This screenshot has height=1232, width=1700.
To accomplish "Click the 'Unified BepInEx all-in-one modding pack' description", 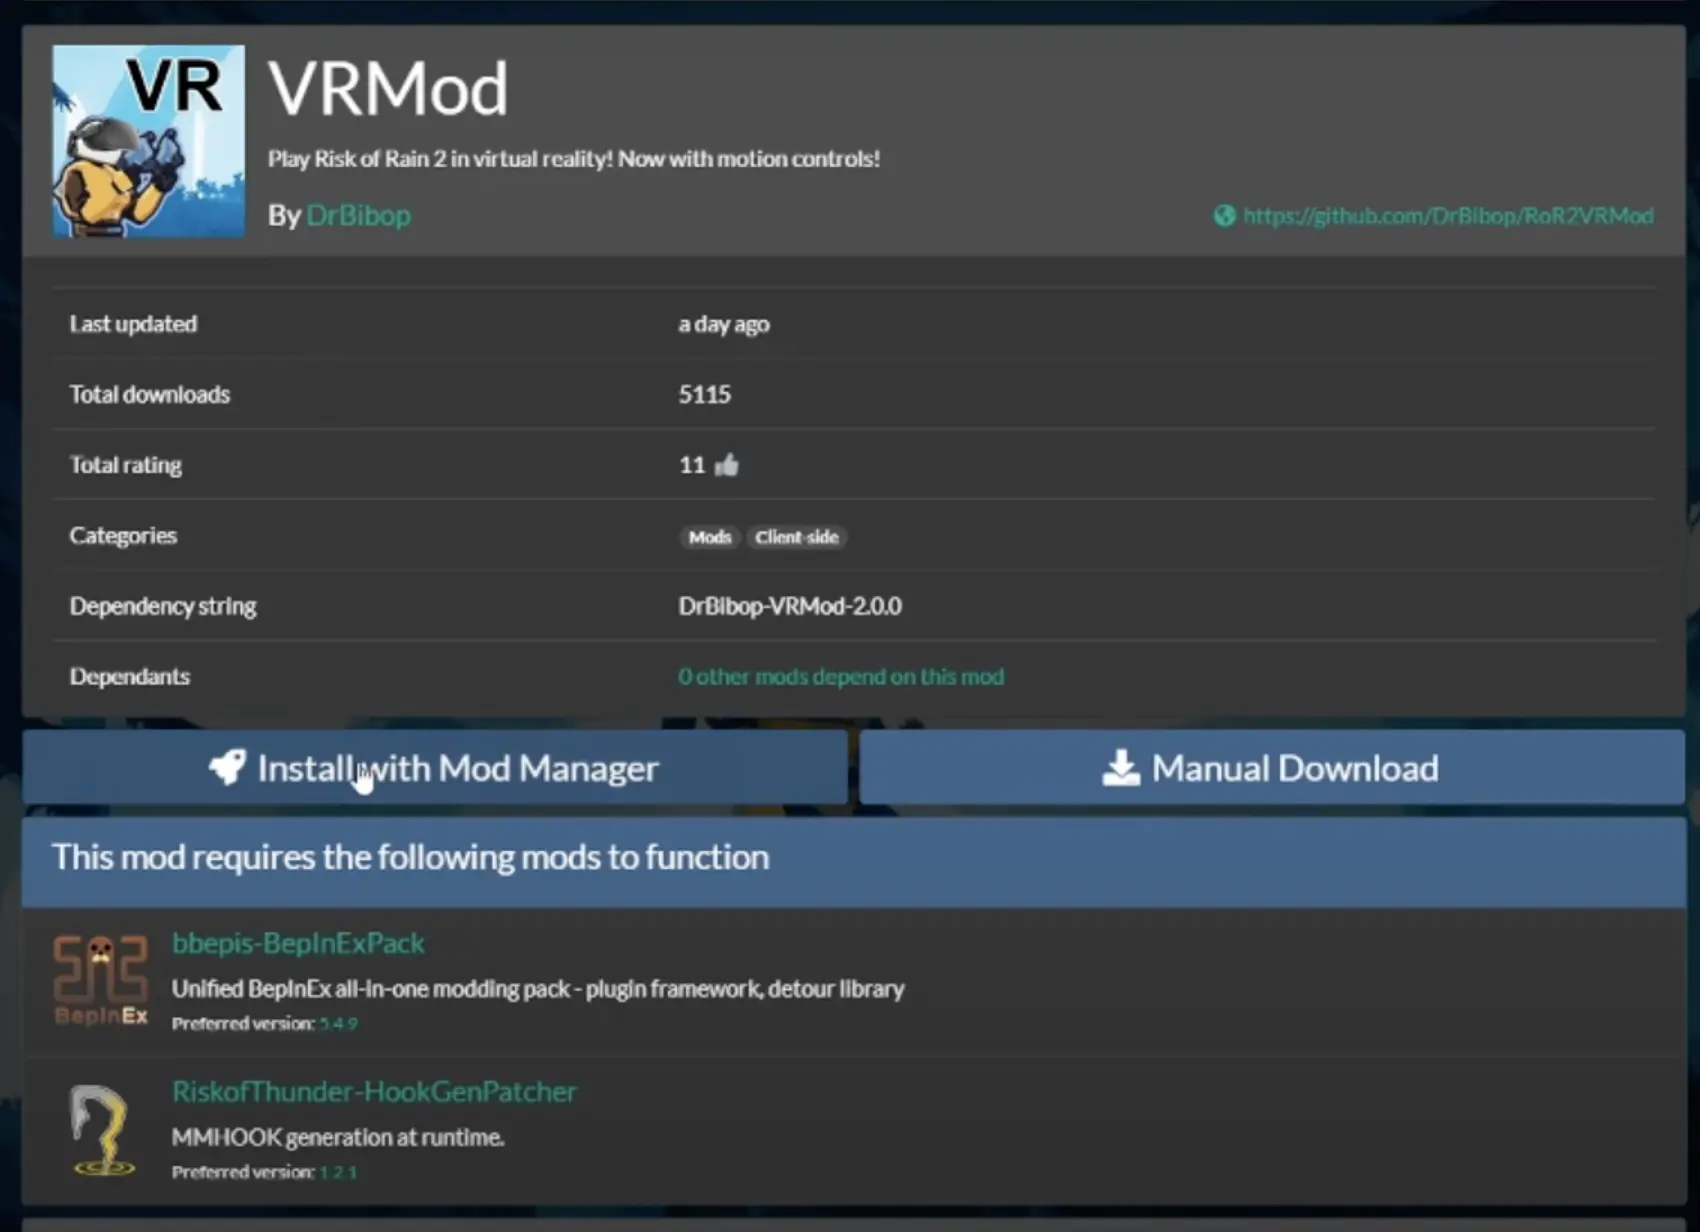I will tap(538, 989).
